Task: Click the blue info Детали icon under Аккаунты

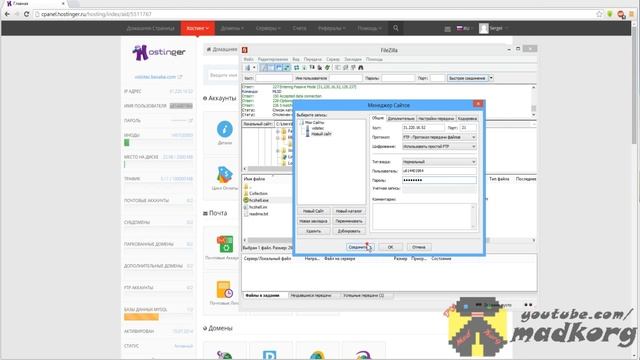Action: [x=224, y=129]
